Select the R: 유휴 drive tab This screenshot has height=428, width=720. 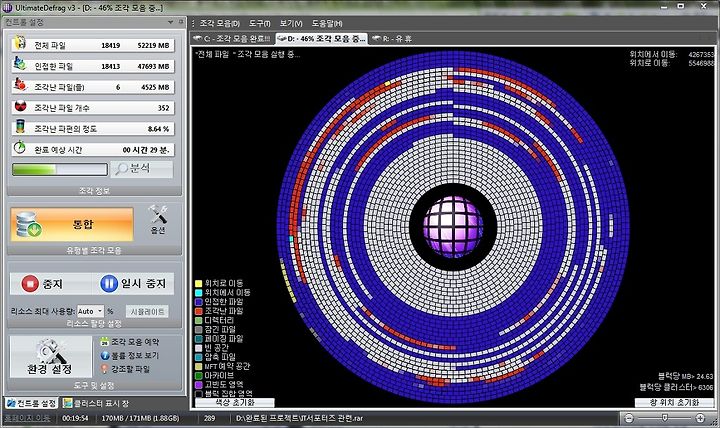click(392, 39)
